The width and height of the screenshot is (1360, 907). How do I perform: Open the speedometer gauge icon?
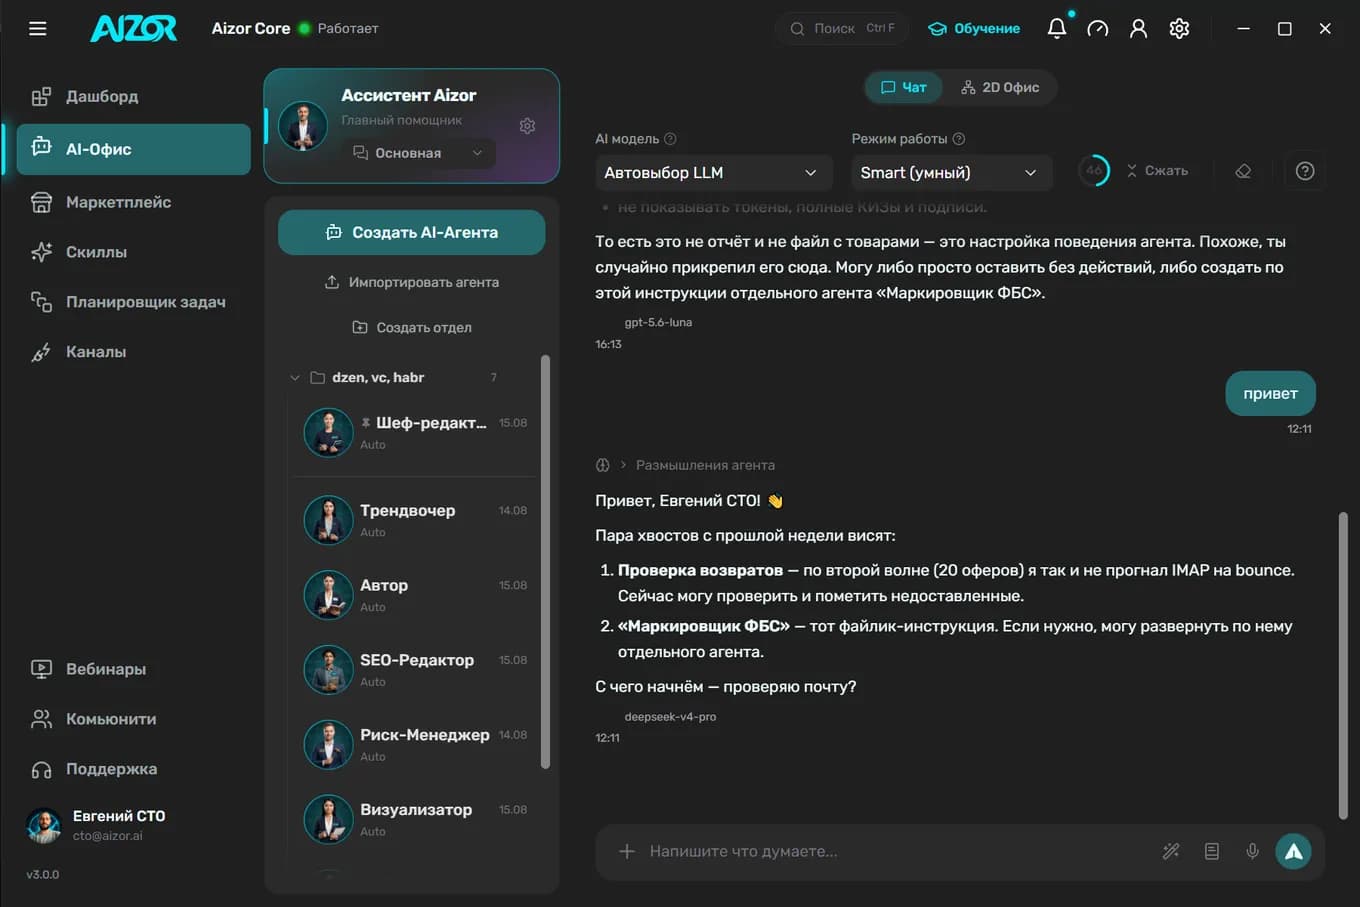1097,29
